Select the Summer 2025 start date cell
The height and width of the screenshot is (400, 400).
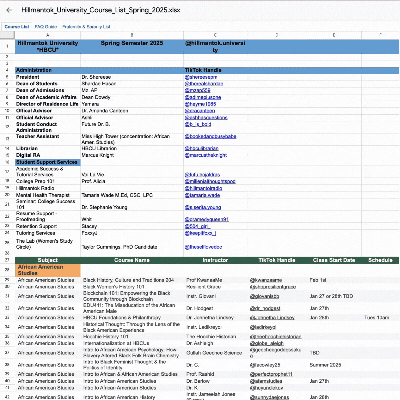[334, 365]
